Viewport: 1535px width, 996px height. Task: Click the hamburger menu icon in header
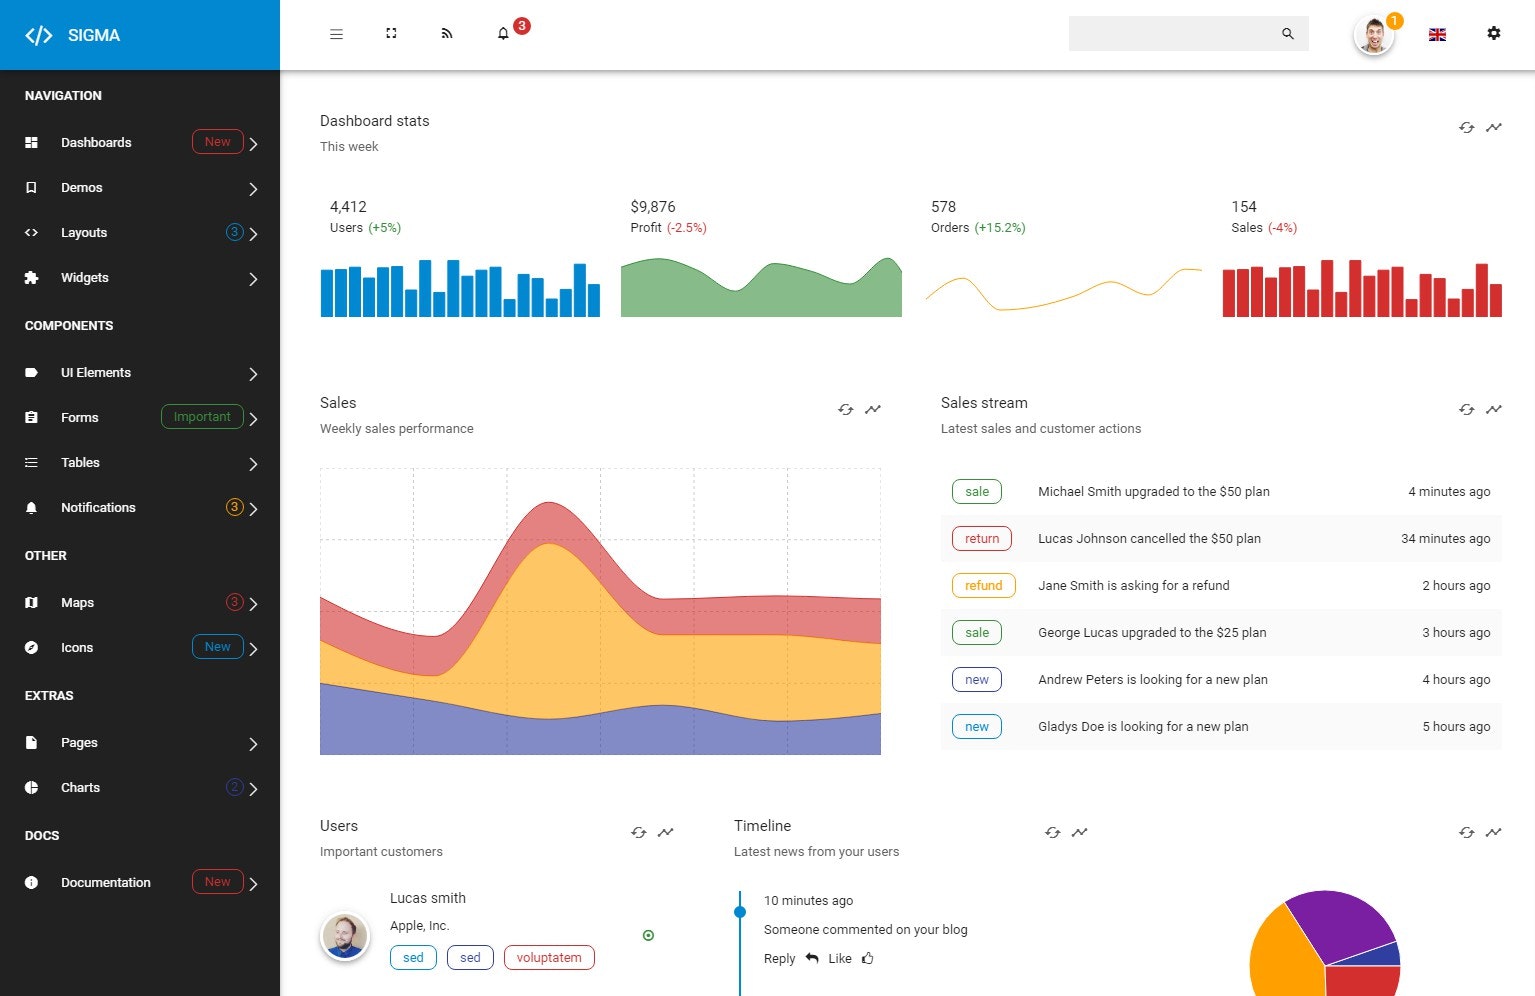coord(336,34)
